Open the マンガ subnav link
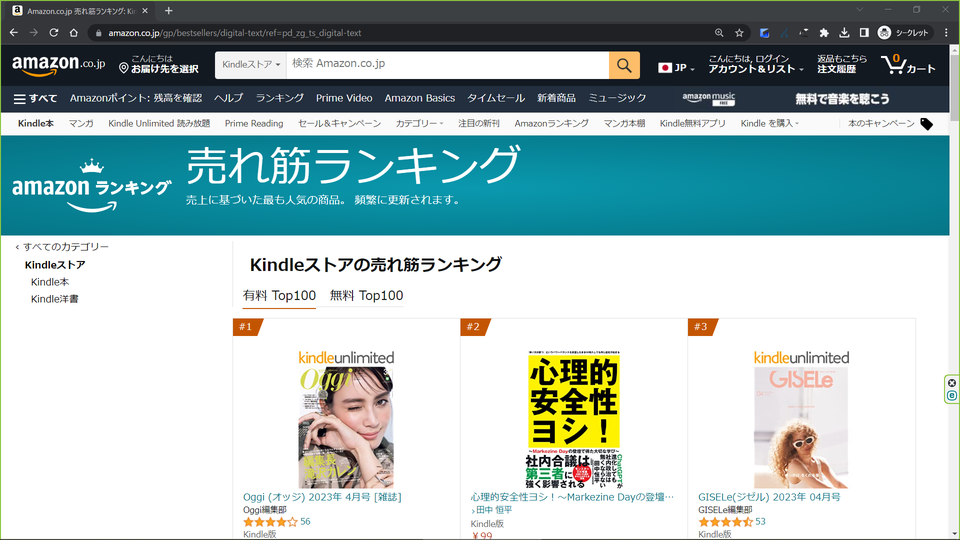 pos(81,124)
